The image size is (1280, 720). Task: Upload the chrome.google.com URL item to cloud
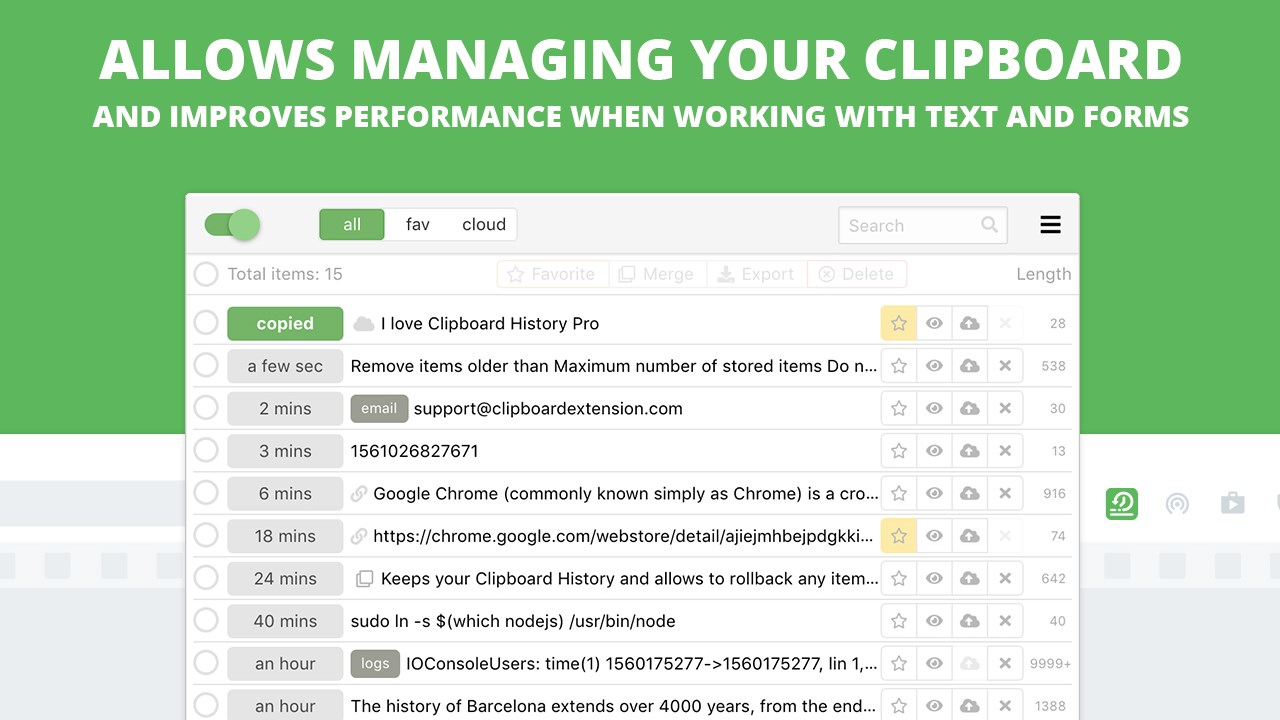(x=969, y=536)
